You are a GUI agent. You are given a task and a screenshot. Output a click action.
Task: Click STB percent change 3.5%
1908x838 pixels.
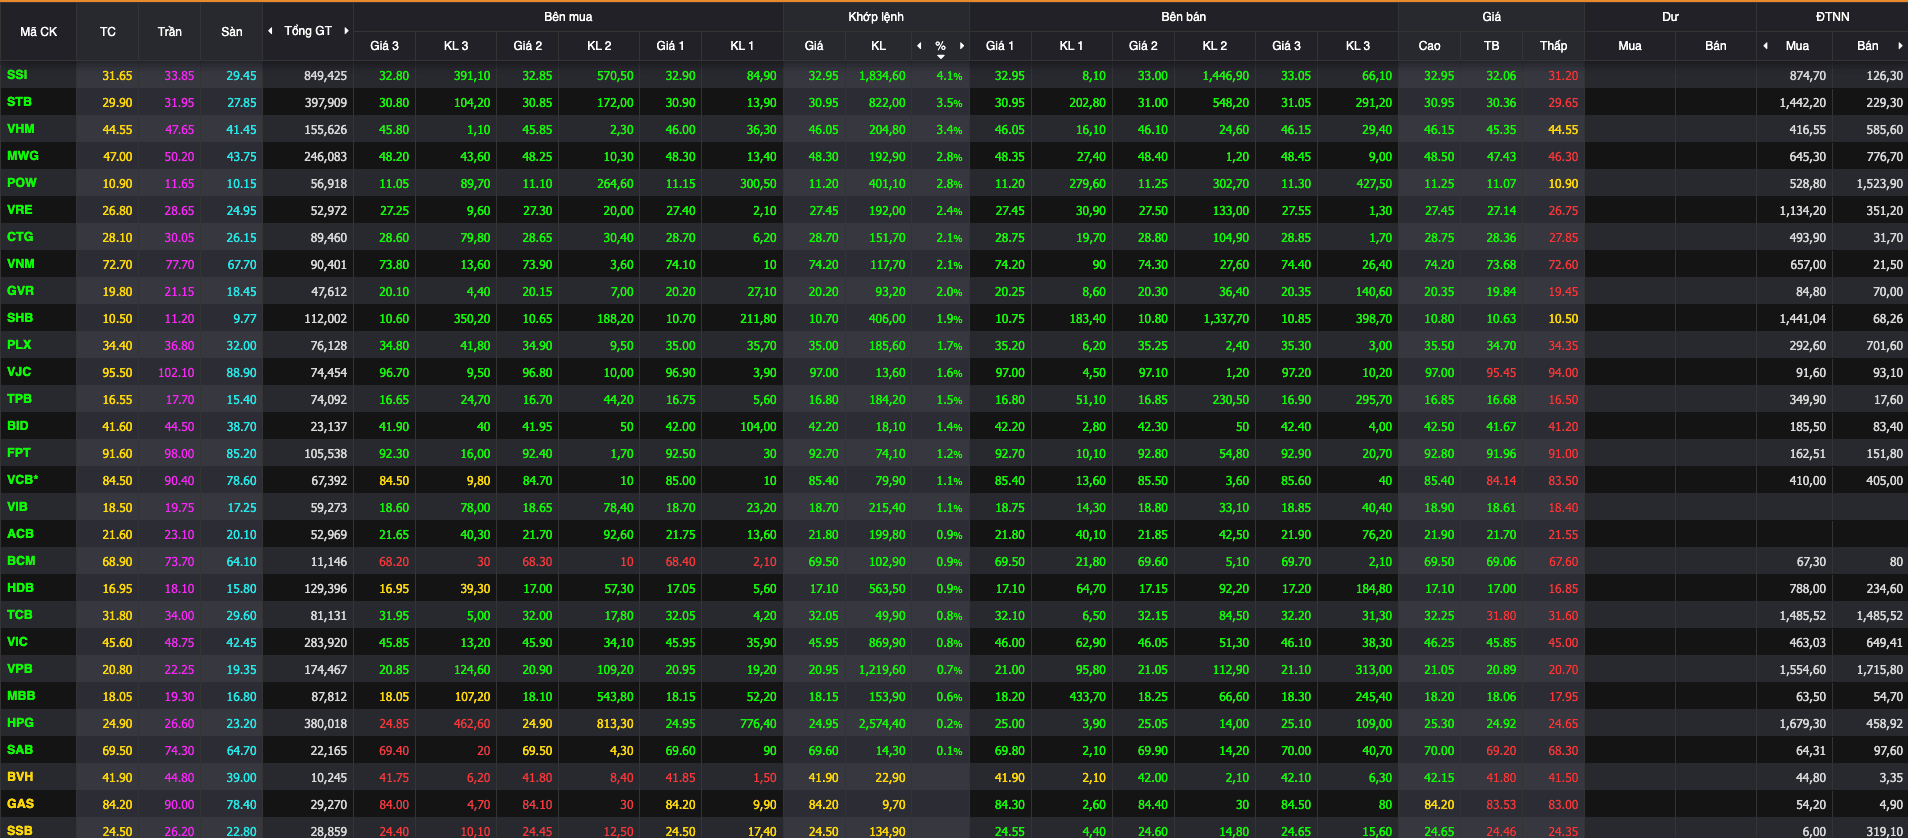click(949, 103)
